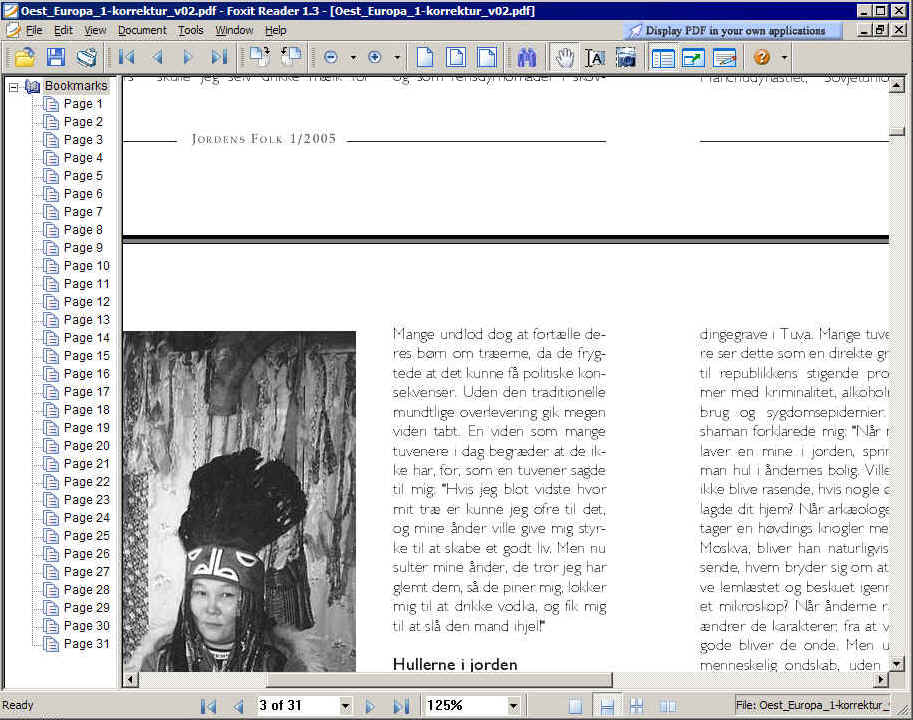Image resolution: width=913 pixels, height=720 pixels.
Task: Go to next page in top toolbar
Action: click(187, 57)
